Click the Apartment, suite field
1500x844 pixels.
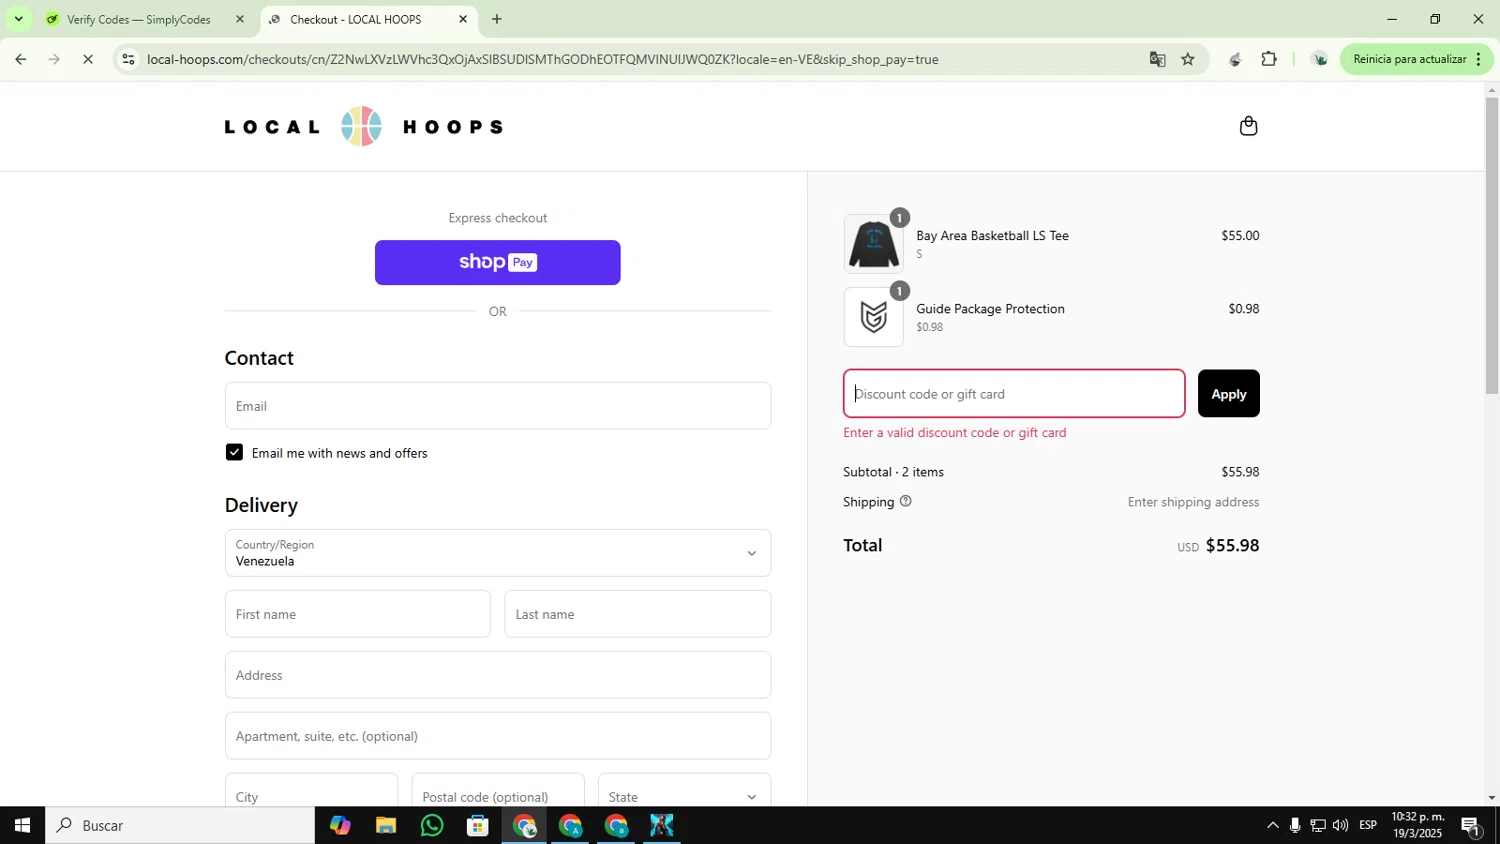pos(497,736)
